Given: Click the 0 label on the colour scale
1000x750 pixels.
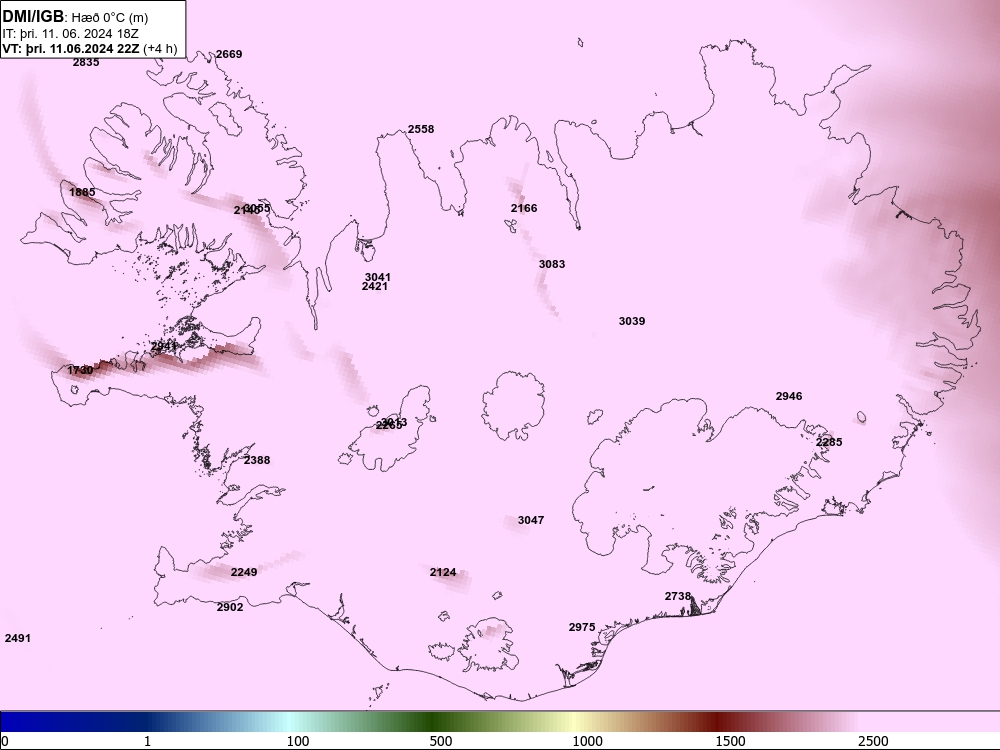Looking at the screenshot, I should pyautogui.click(x=5, y=741).
